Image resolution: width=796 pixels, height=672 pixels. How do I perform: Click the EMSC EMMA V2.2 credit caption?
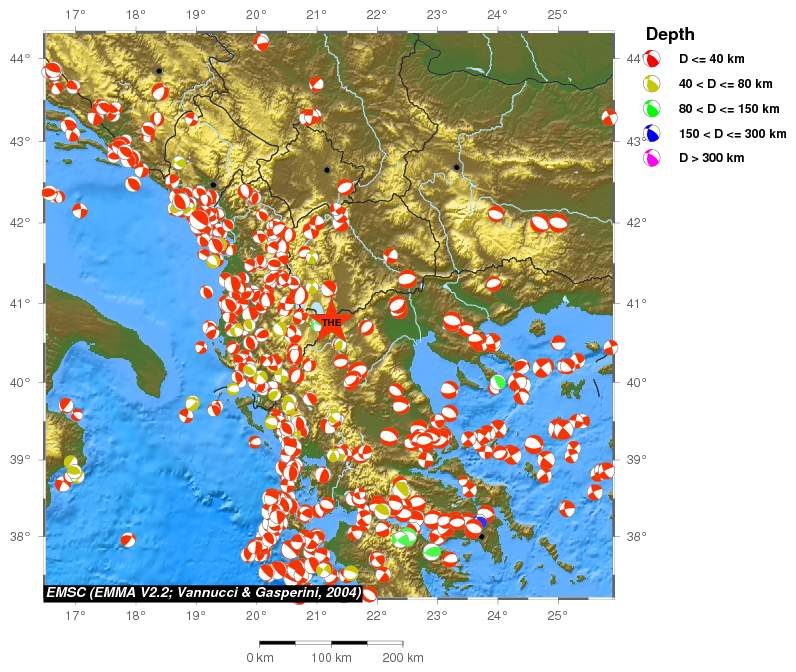pos(204,592)
